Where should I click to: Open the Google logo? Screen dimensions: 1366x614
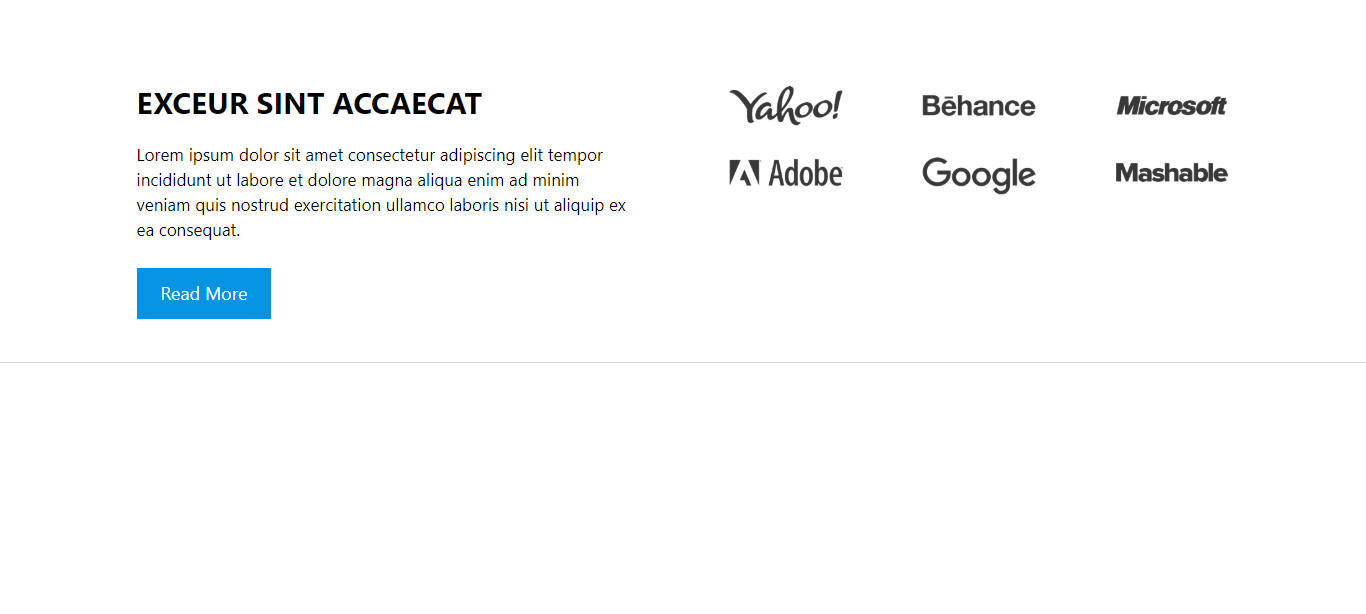point(978,174)
